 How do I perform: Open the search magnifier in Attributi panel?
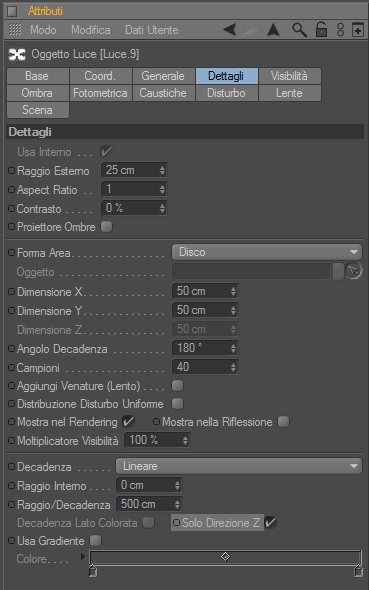[299, 30]
